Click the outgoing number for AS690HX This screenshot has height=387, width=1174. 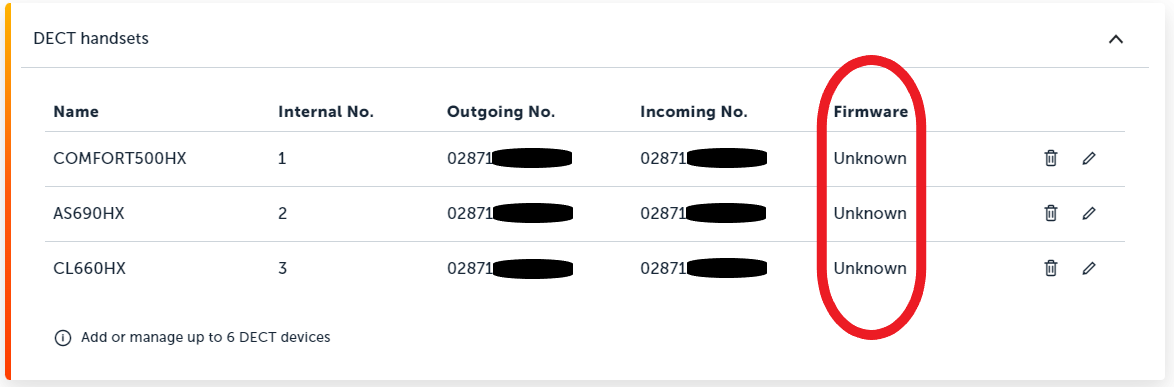pos(510,213)
